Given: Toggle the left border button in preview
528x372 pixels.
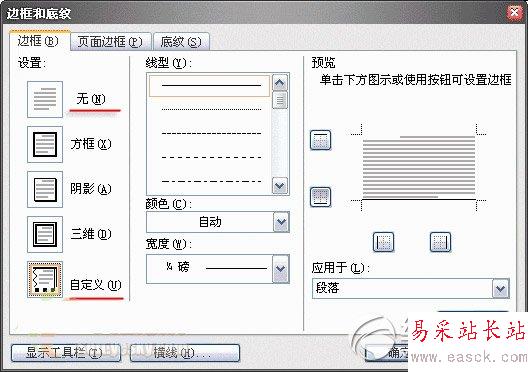Looking at the screenshot, I should coord(384,242).
